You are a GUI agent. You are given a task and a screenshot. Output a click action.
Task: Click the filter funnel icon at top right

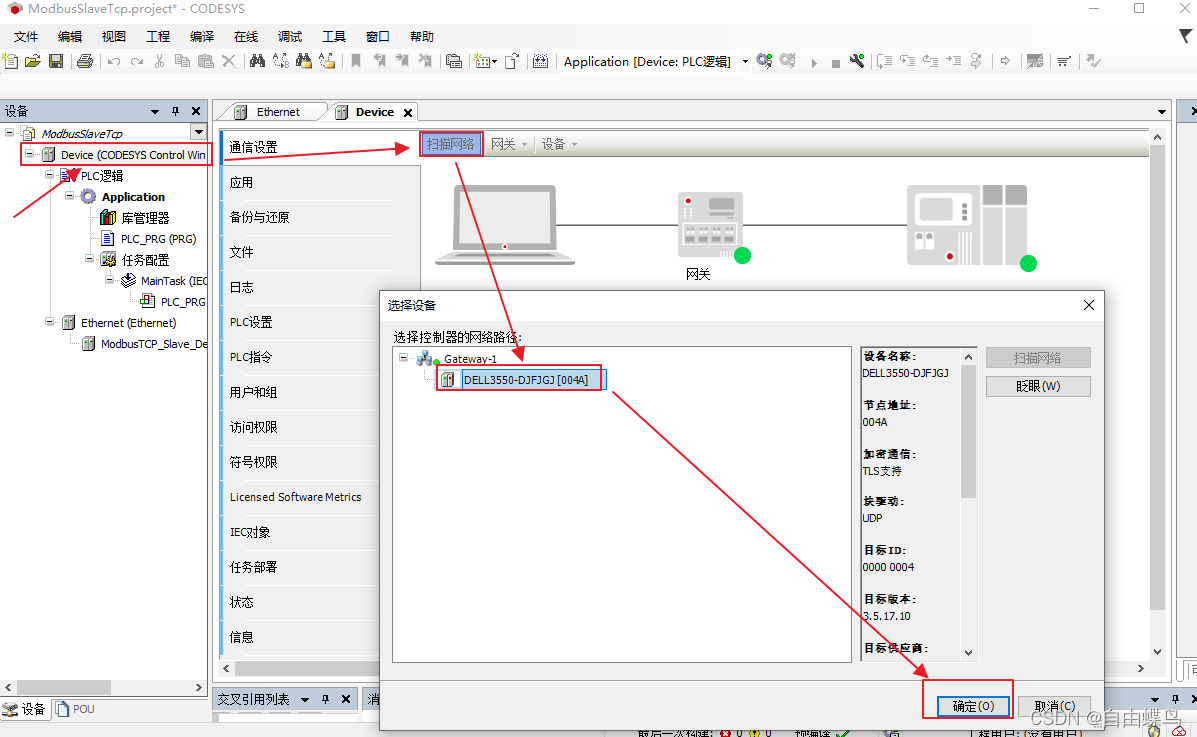(1185, 36)
